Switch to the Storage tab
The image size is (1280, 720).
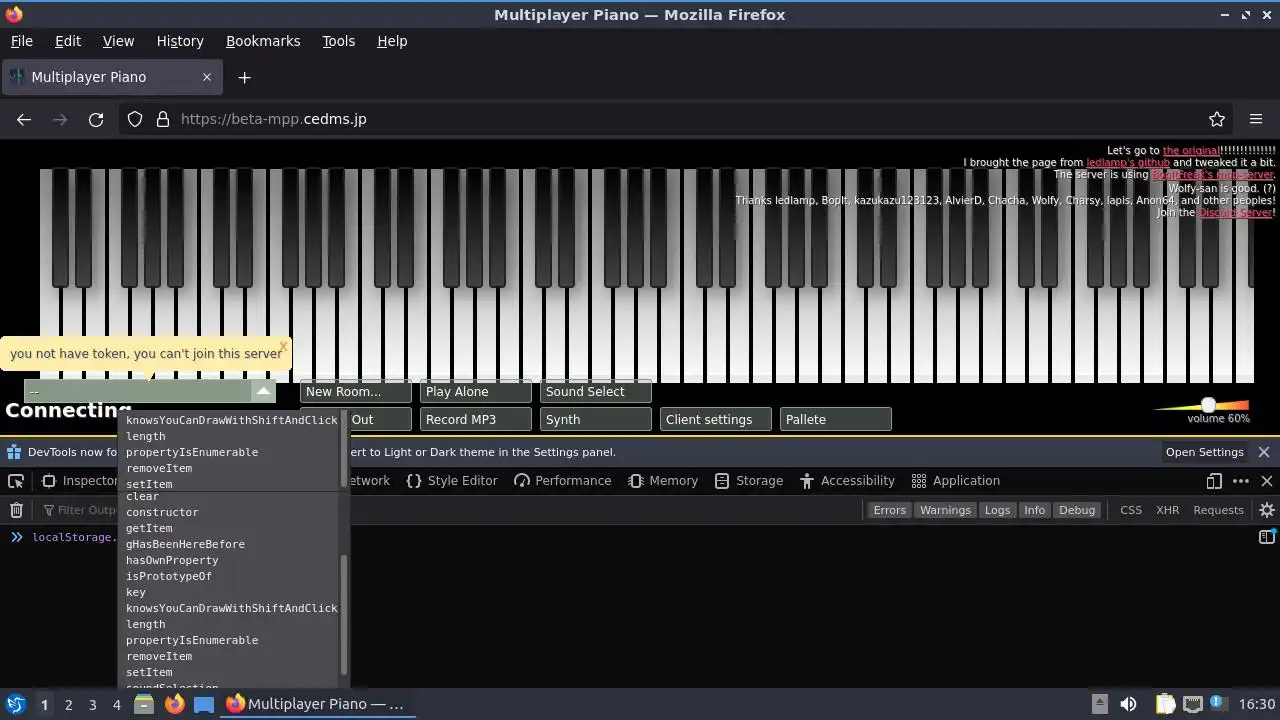tap(749, 481)
